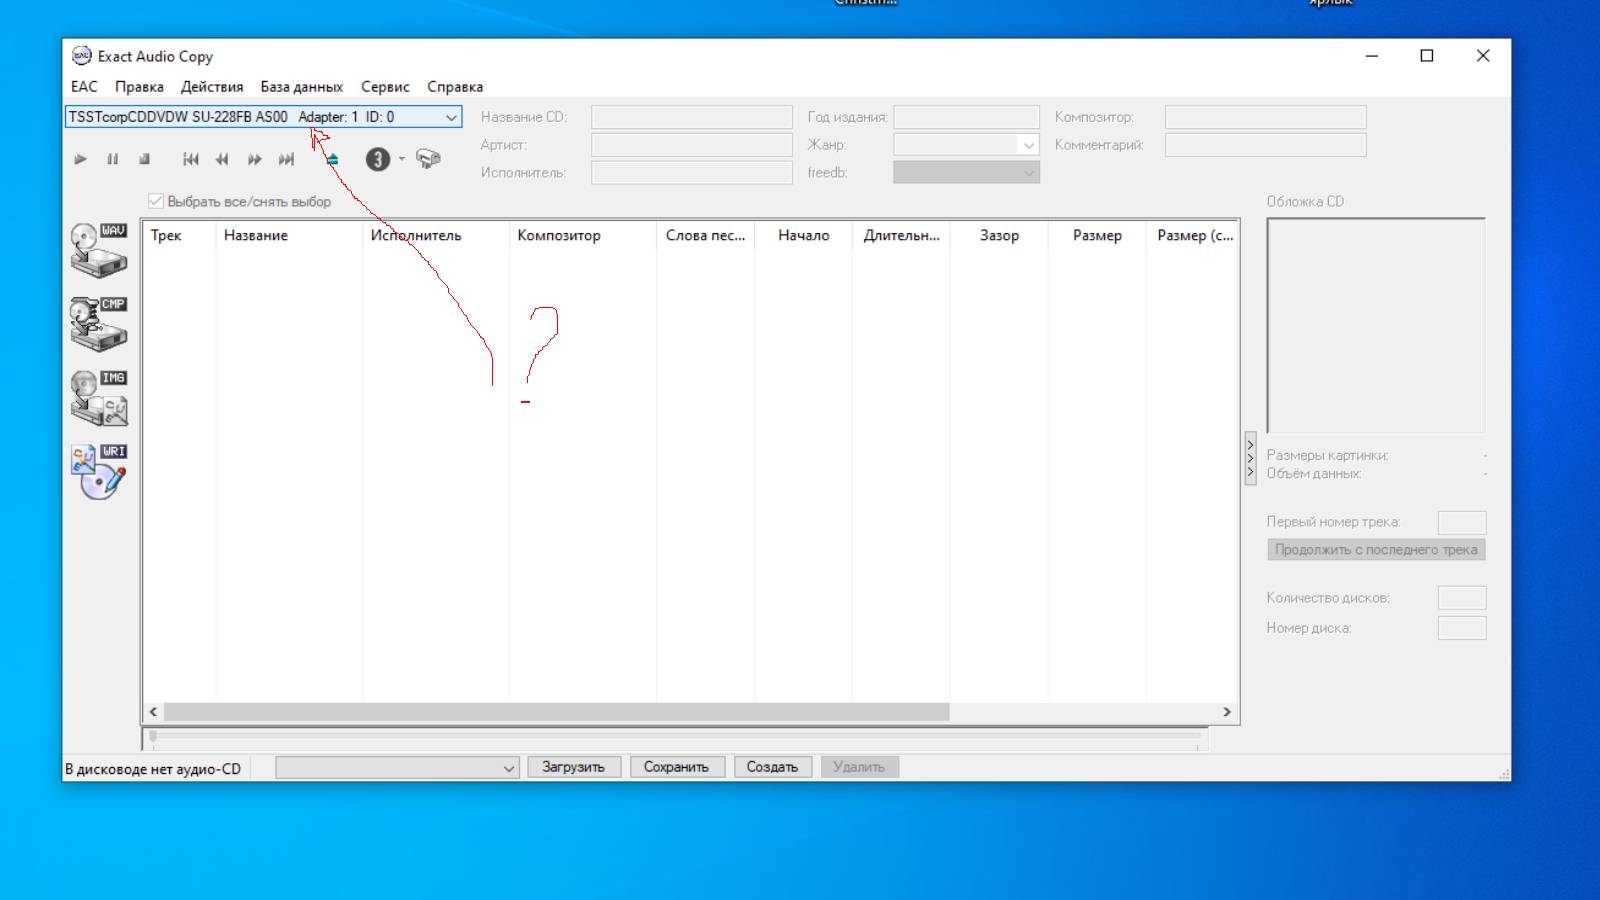This screenshot has height=900, width=1600.
Task: Click the Stop playback button
Action: click(x=144, y=159)
